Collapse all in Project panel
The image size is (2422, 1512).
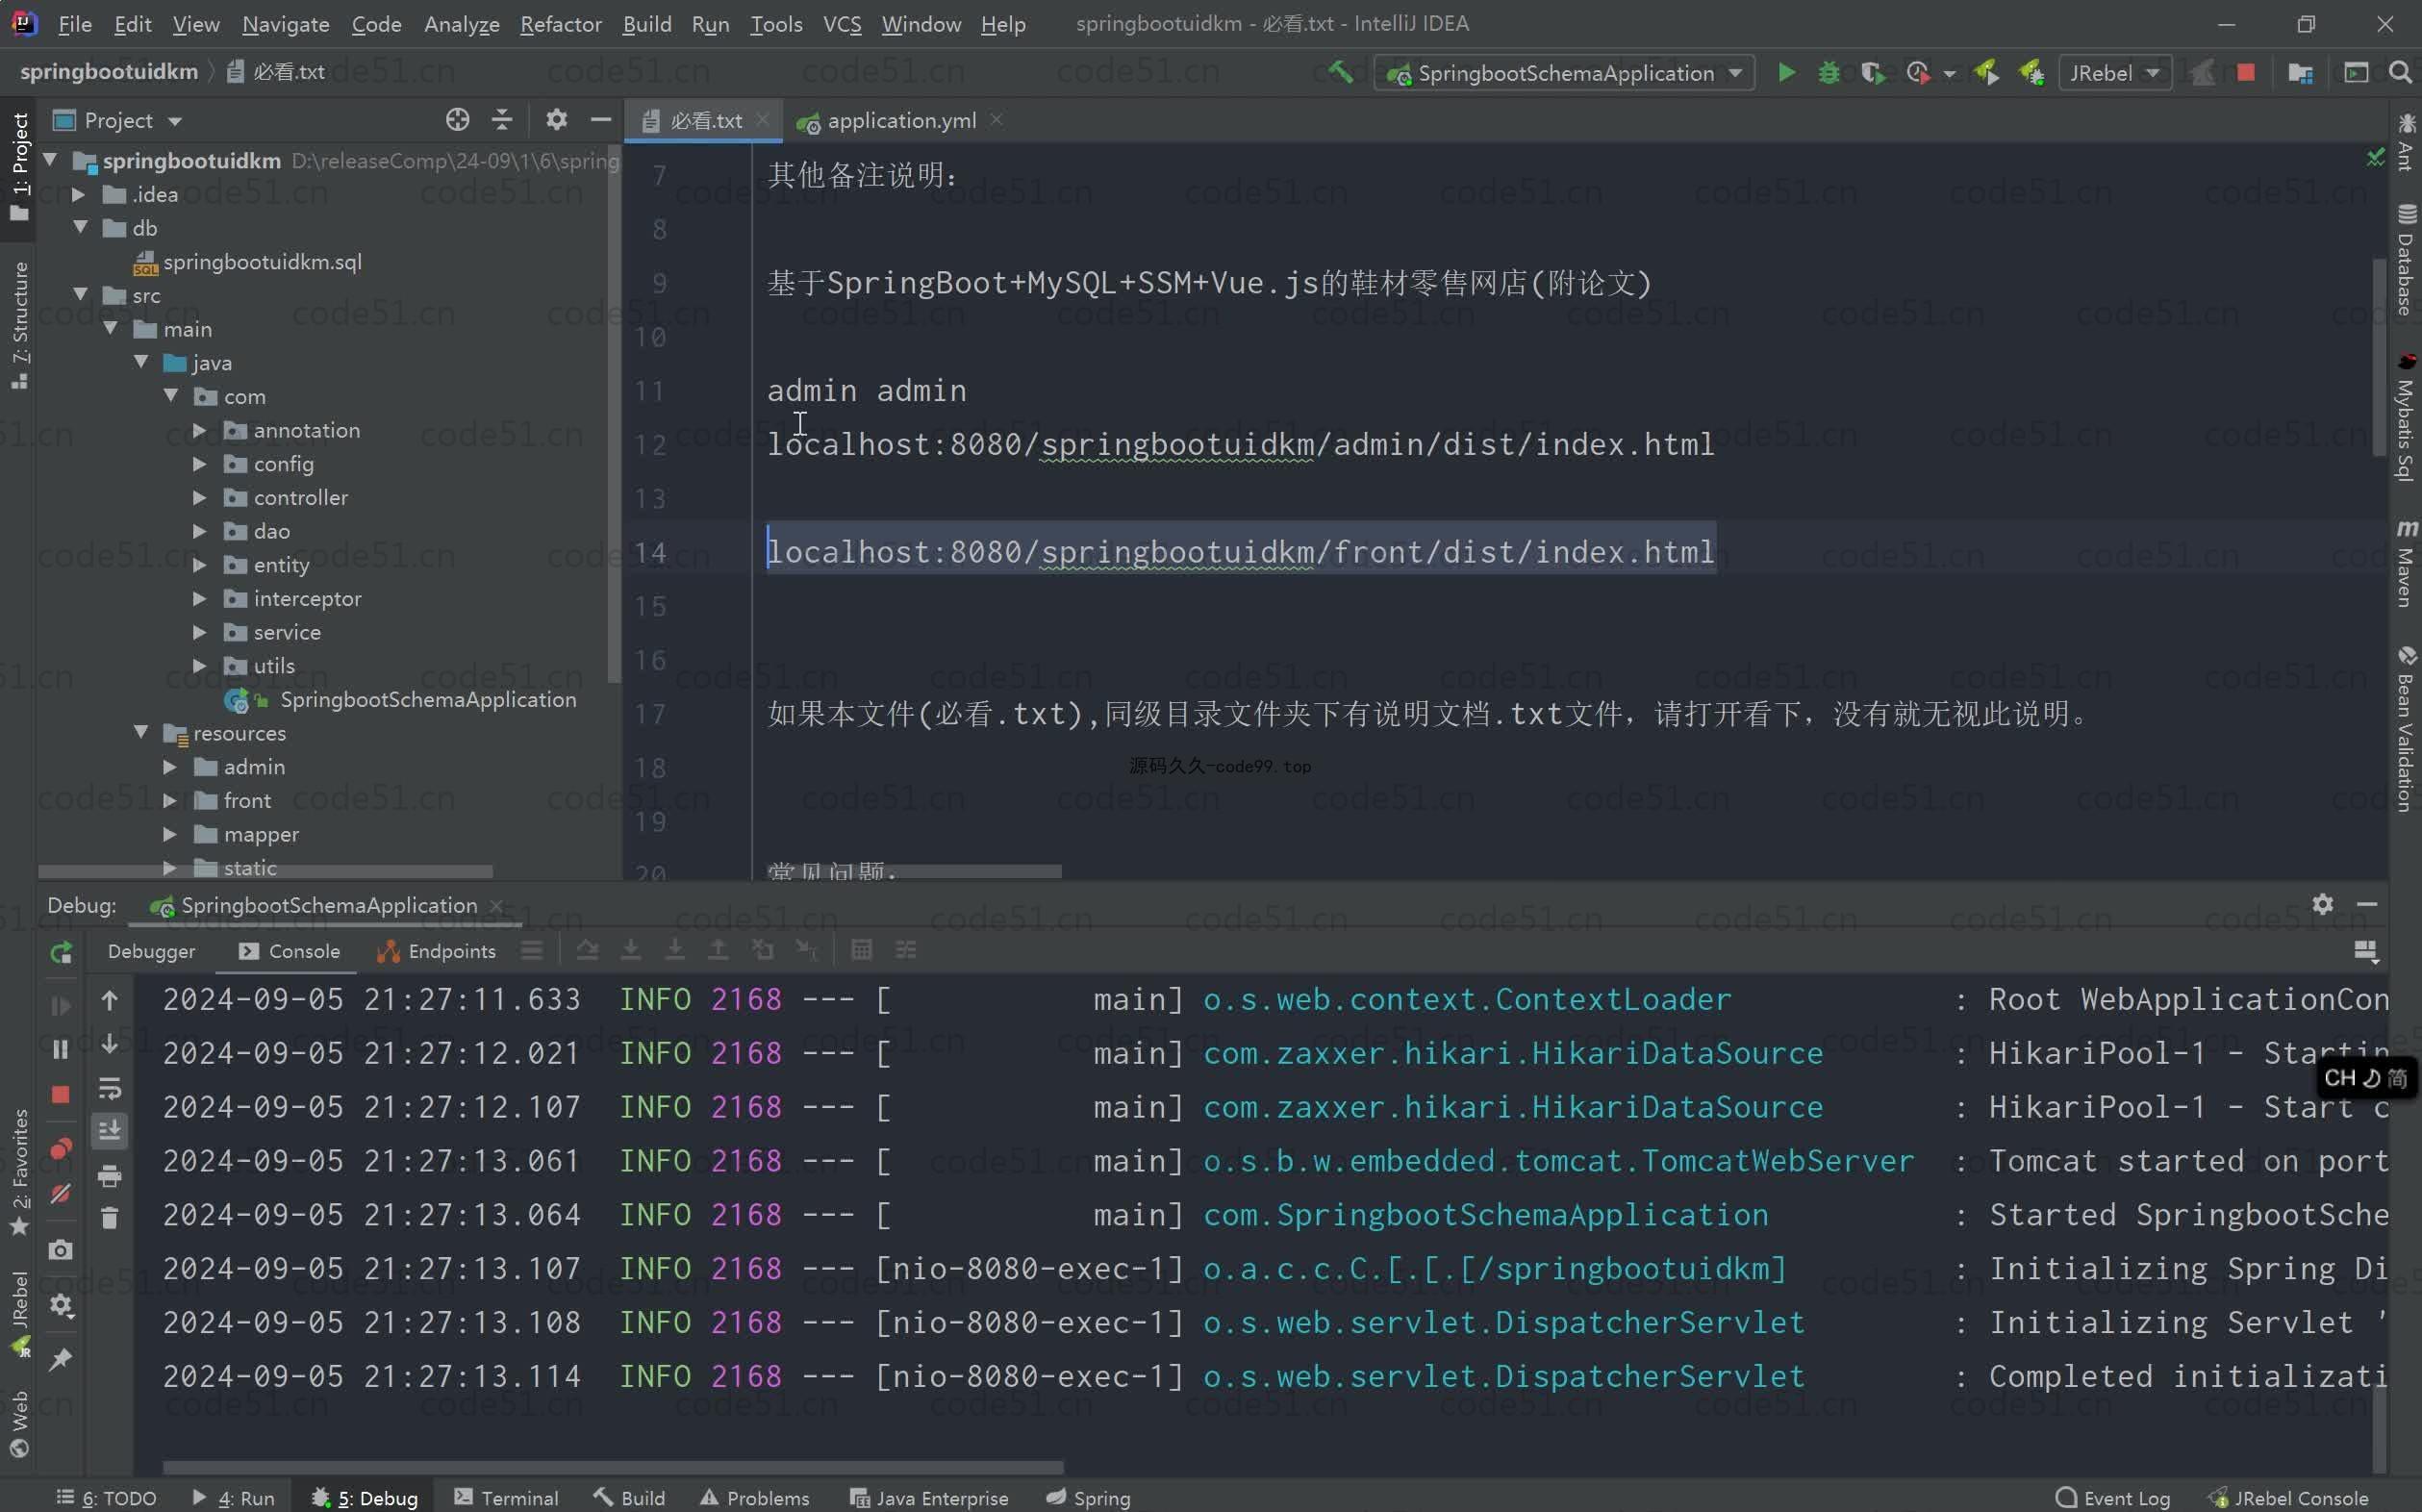502,120
